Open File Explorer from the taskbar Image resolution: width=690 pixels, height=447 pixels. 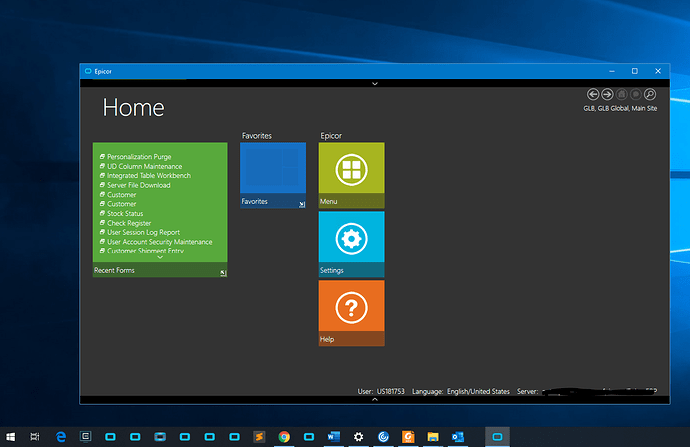tap(433, 436)
